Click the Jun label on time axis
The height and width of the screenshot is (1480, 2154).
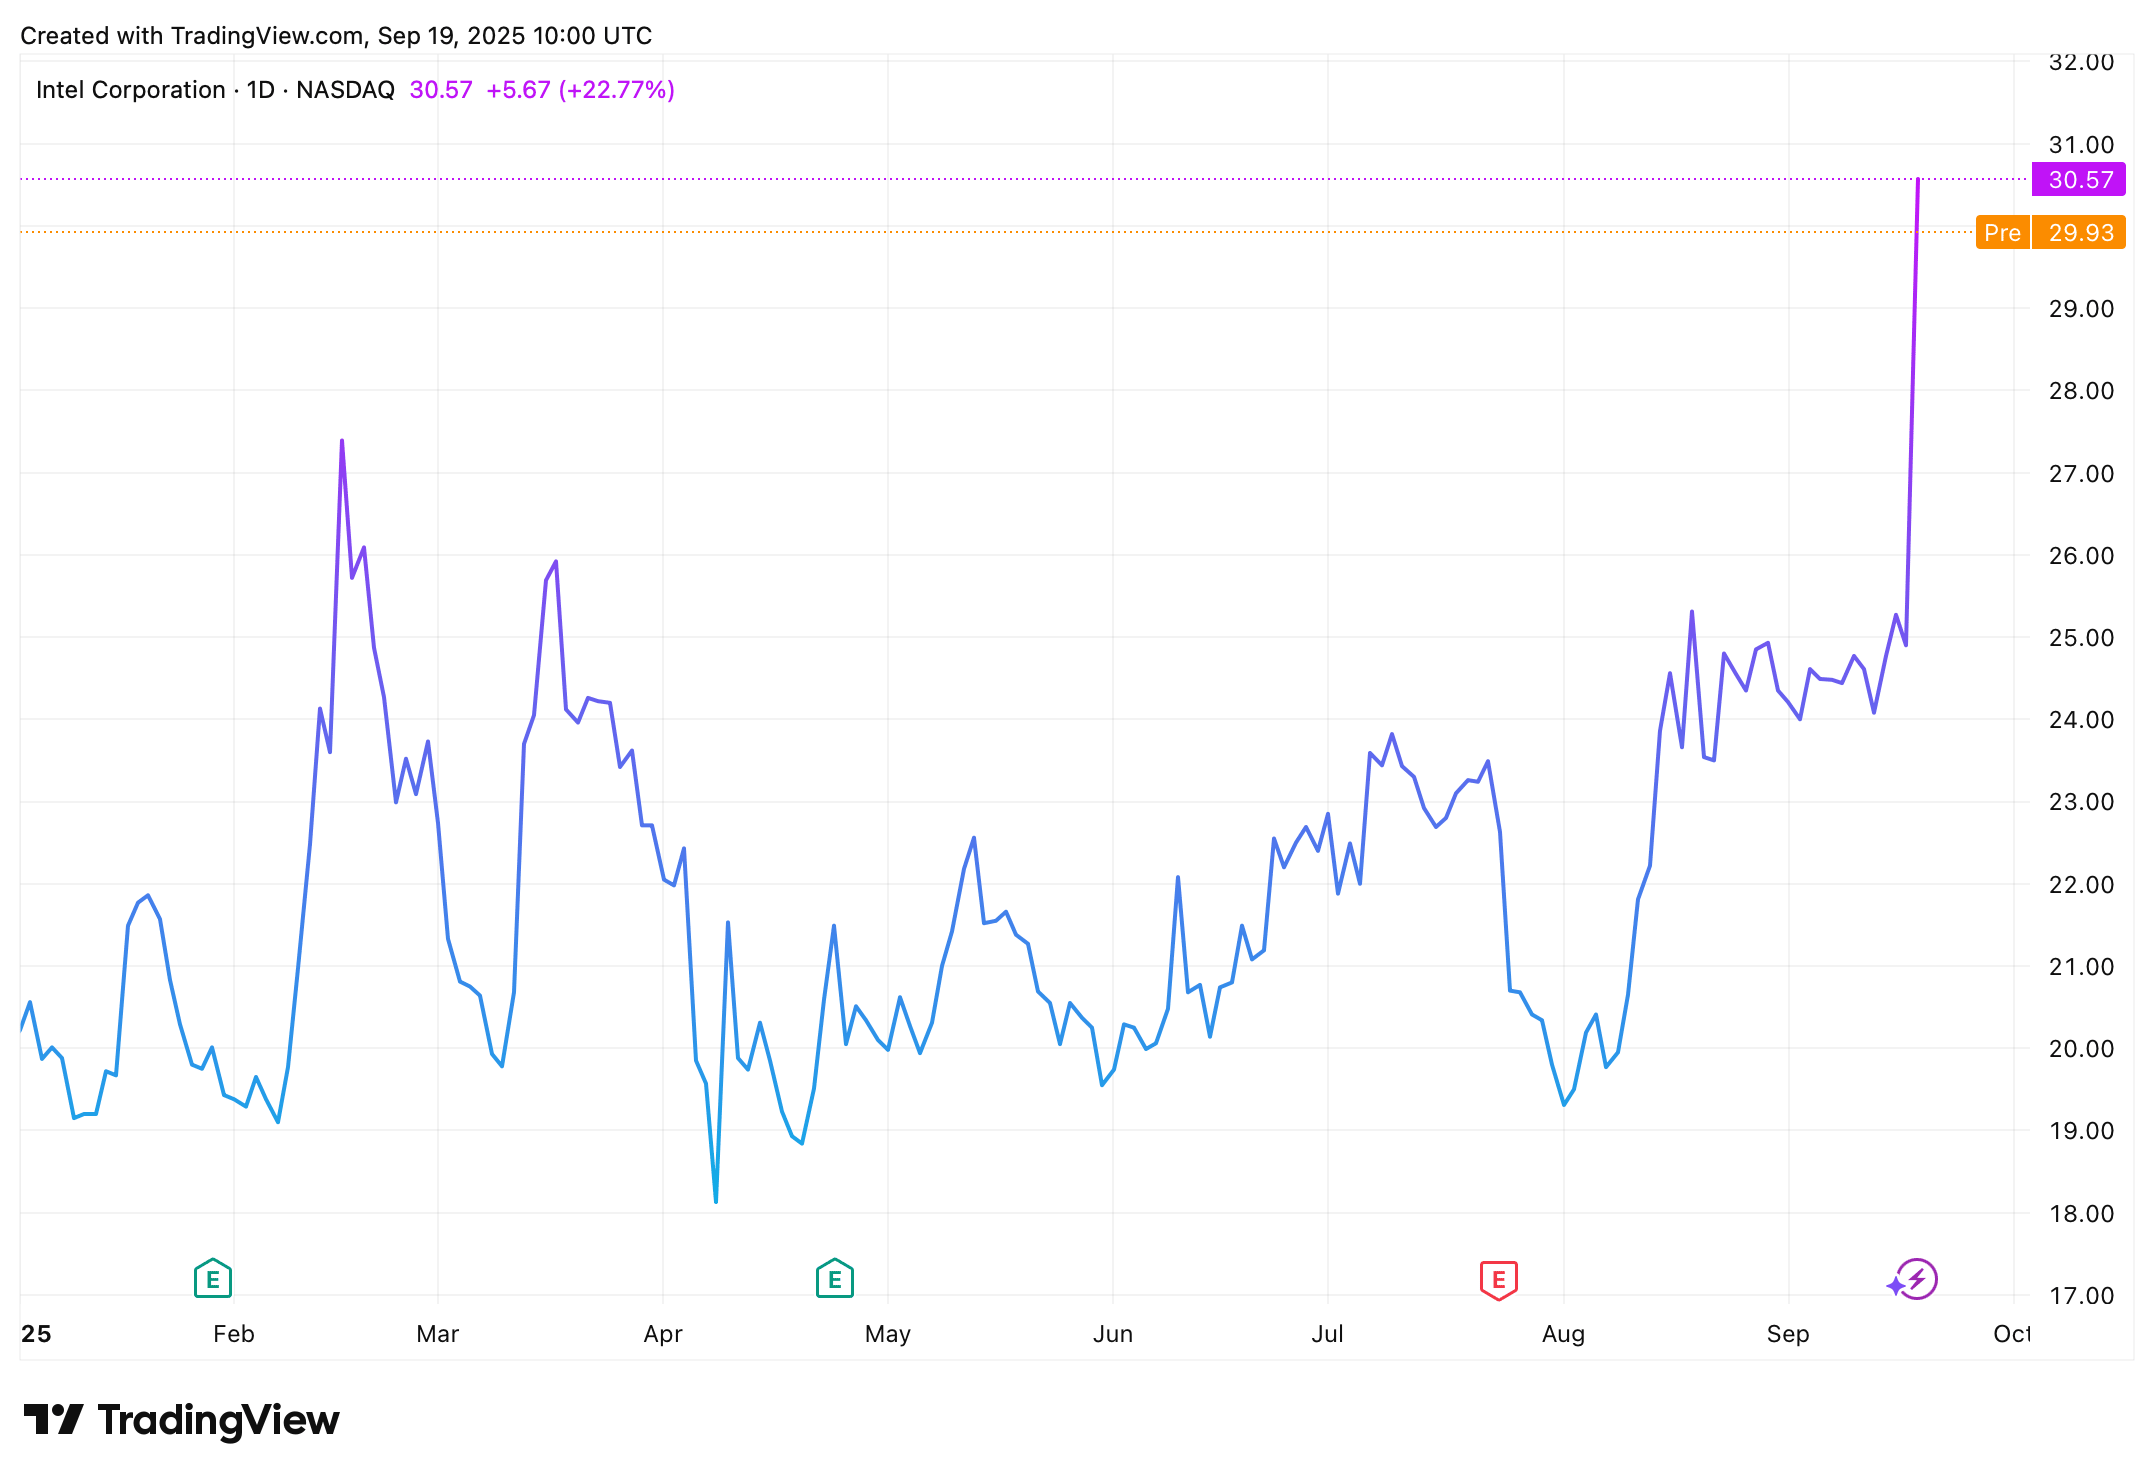[1113, 1334]
